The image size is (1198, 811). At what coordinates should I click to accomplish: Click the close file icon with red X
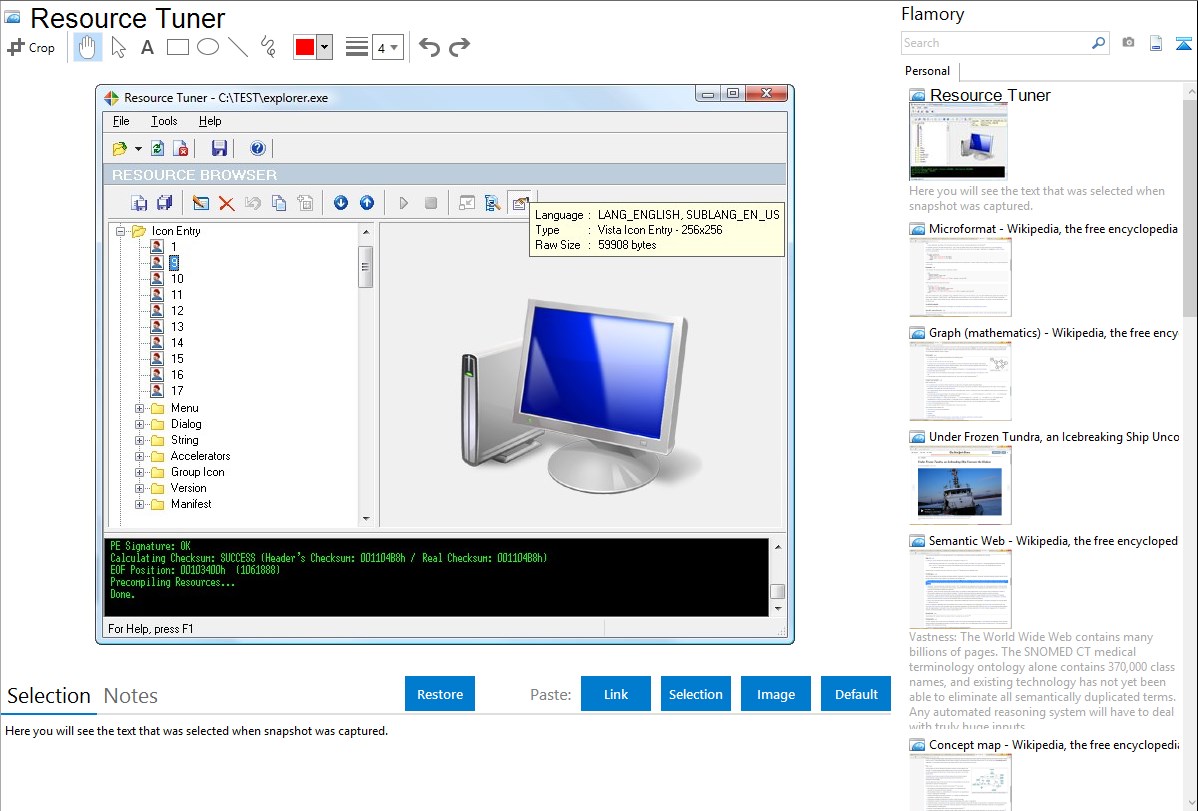(181, 148)
